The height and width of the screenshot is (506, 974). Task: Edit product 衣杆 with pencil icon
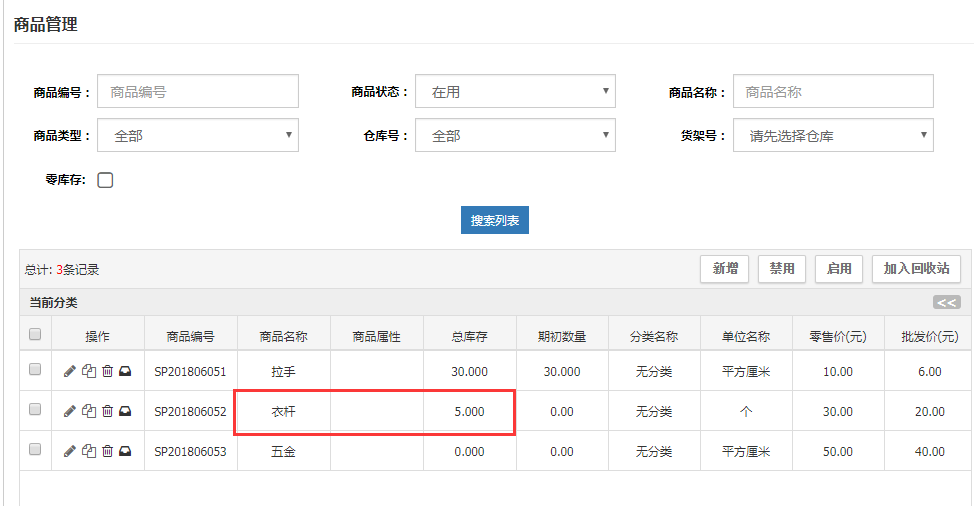pos(70,410)
